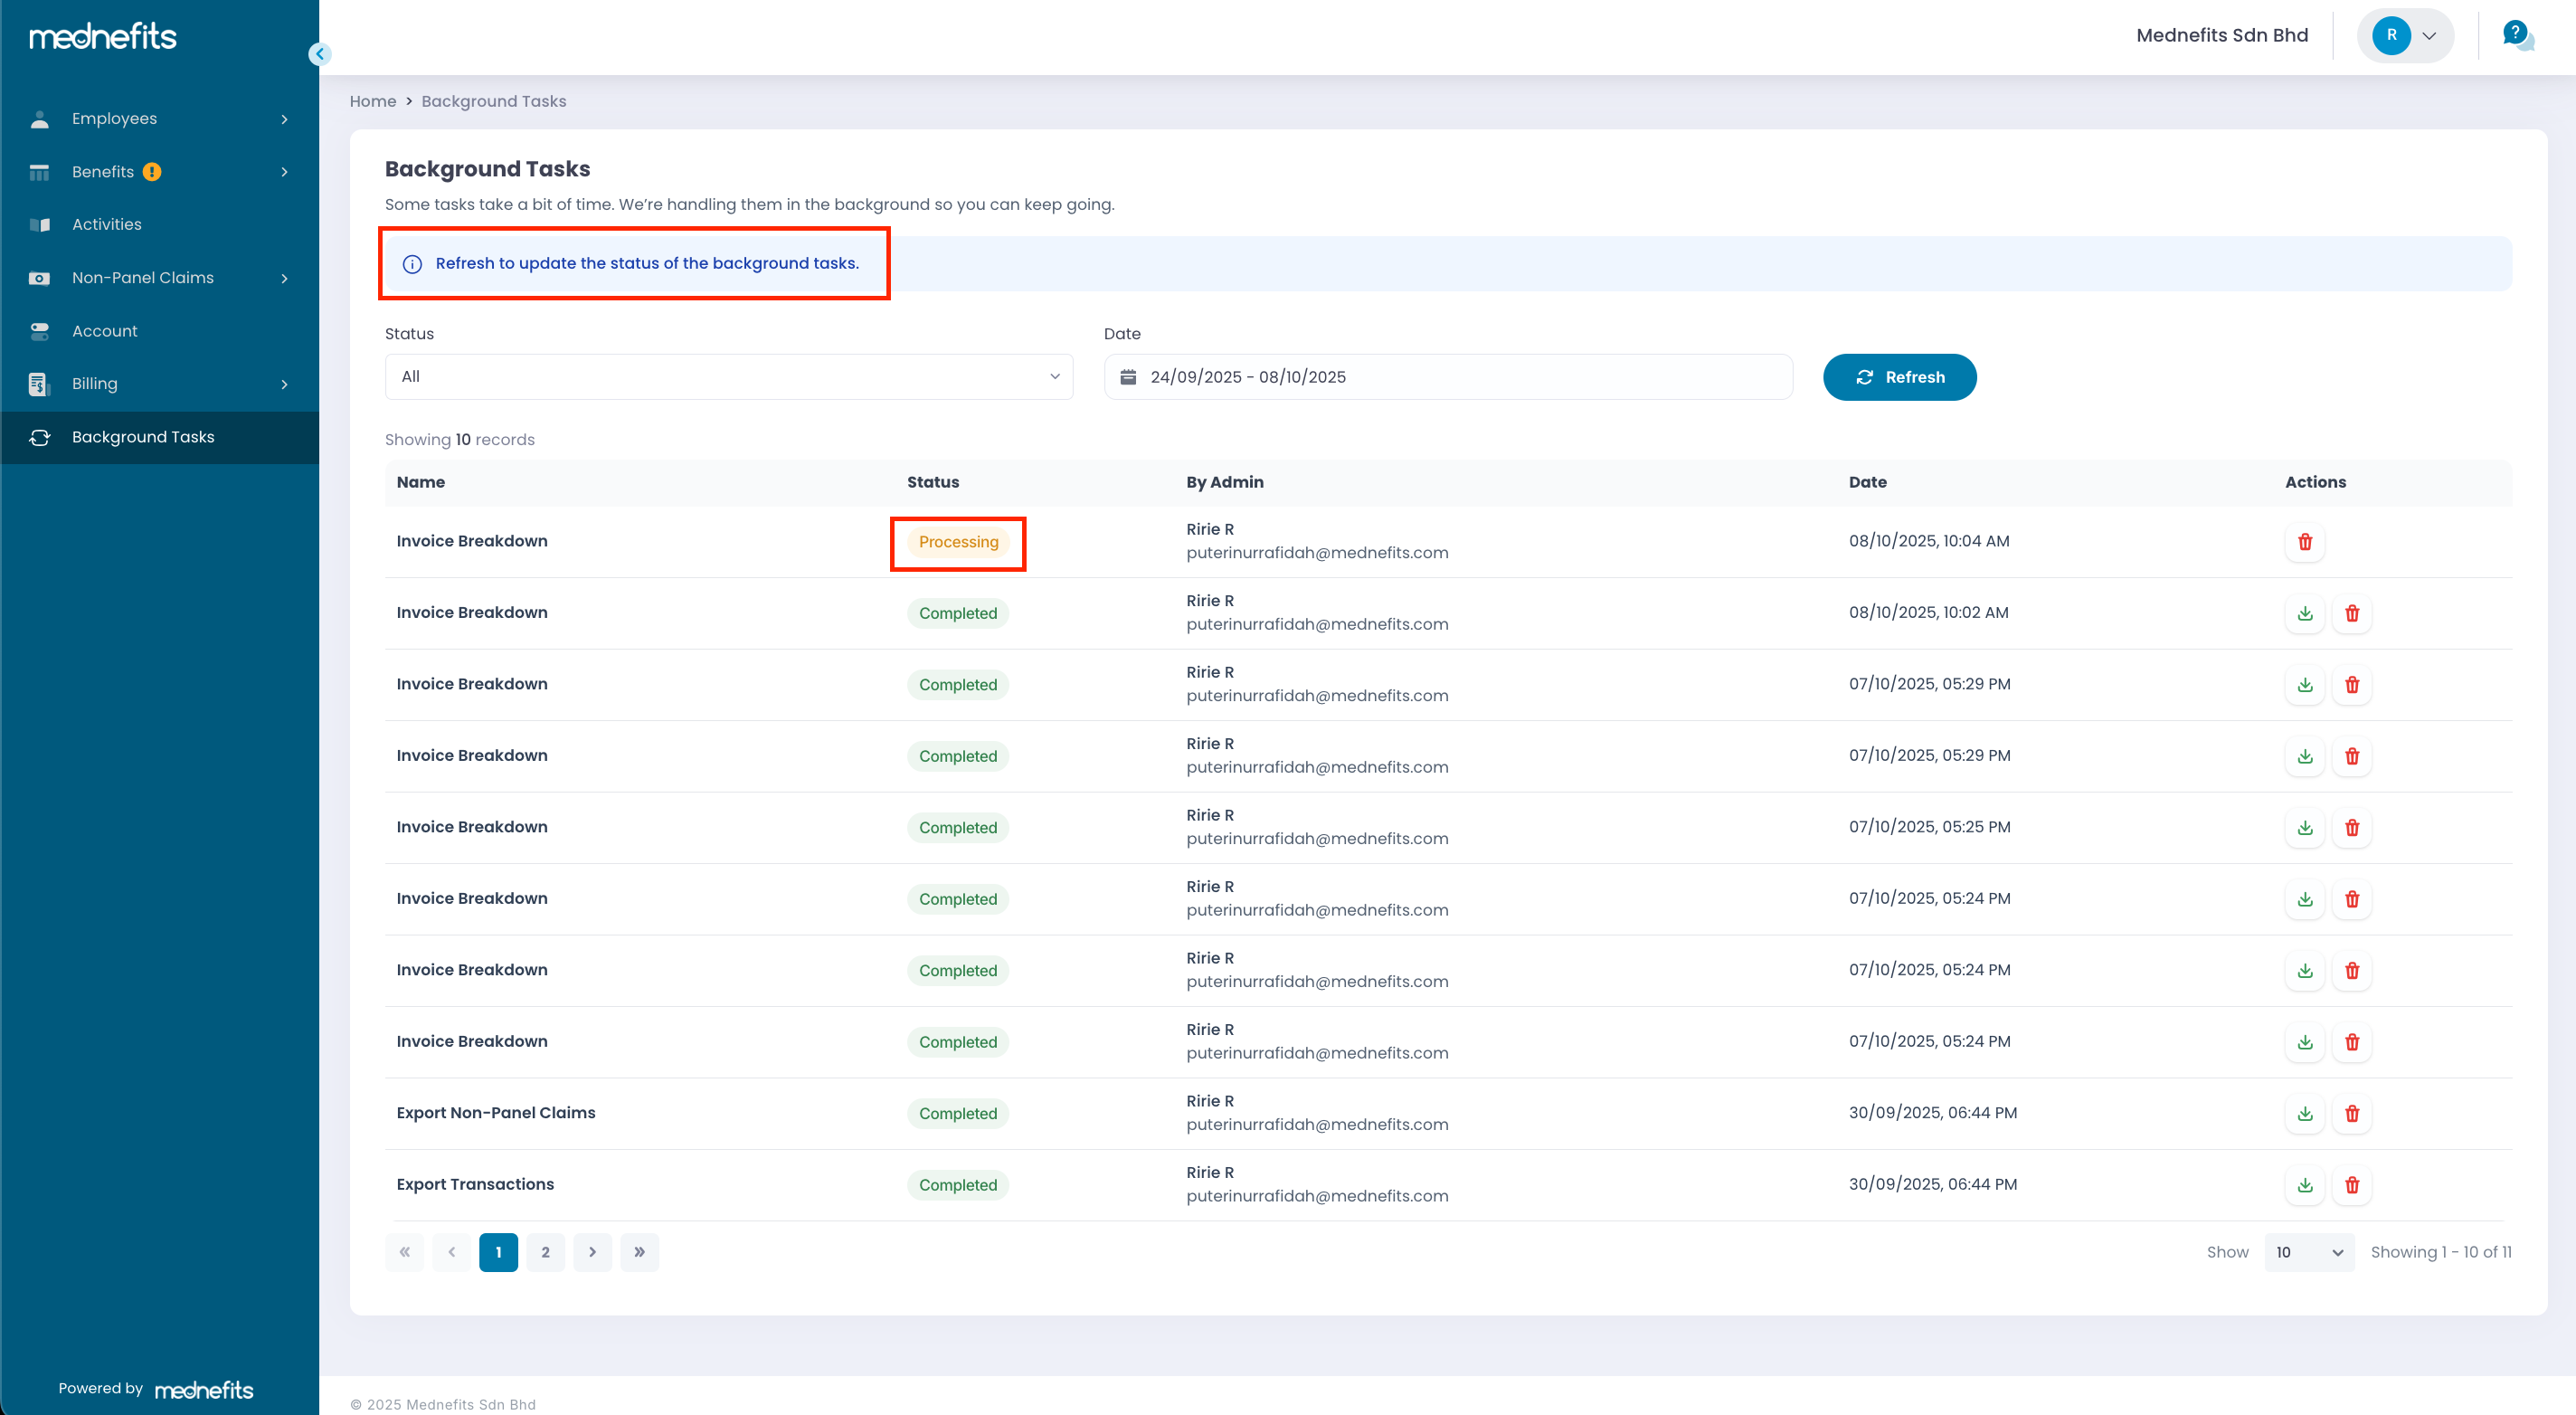Open the Status filter dropdown
The image size is (2576, 1415).
pyautogui.click(x=728, y=377)
